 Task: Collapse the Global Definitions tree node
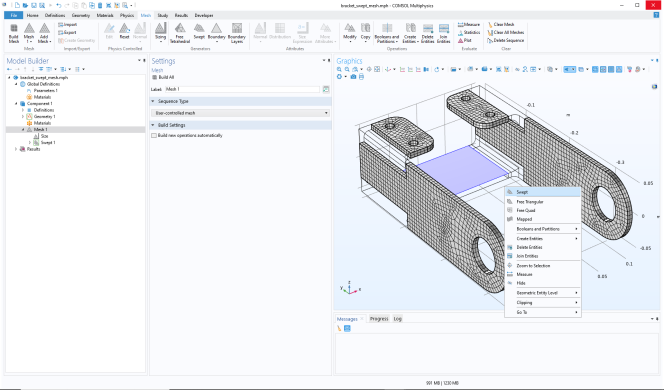16,84
